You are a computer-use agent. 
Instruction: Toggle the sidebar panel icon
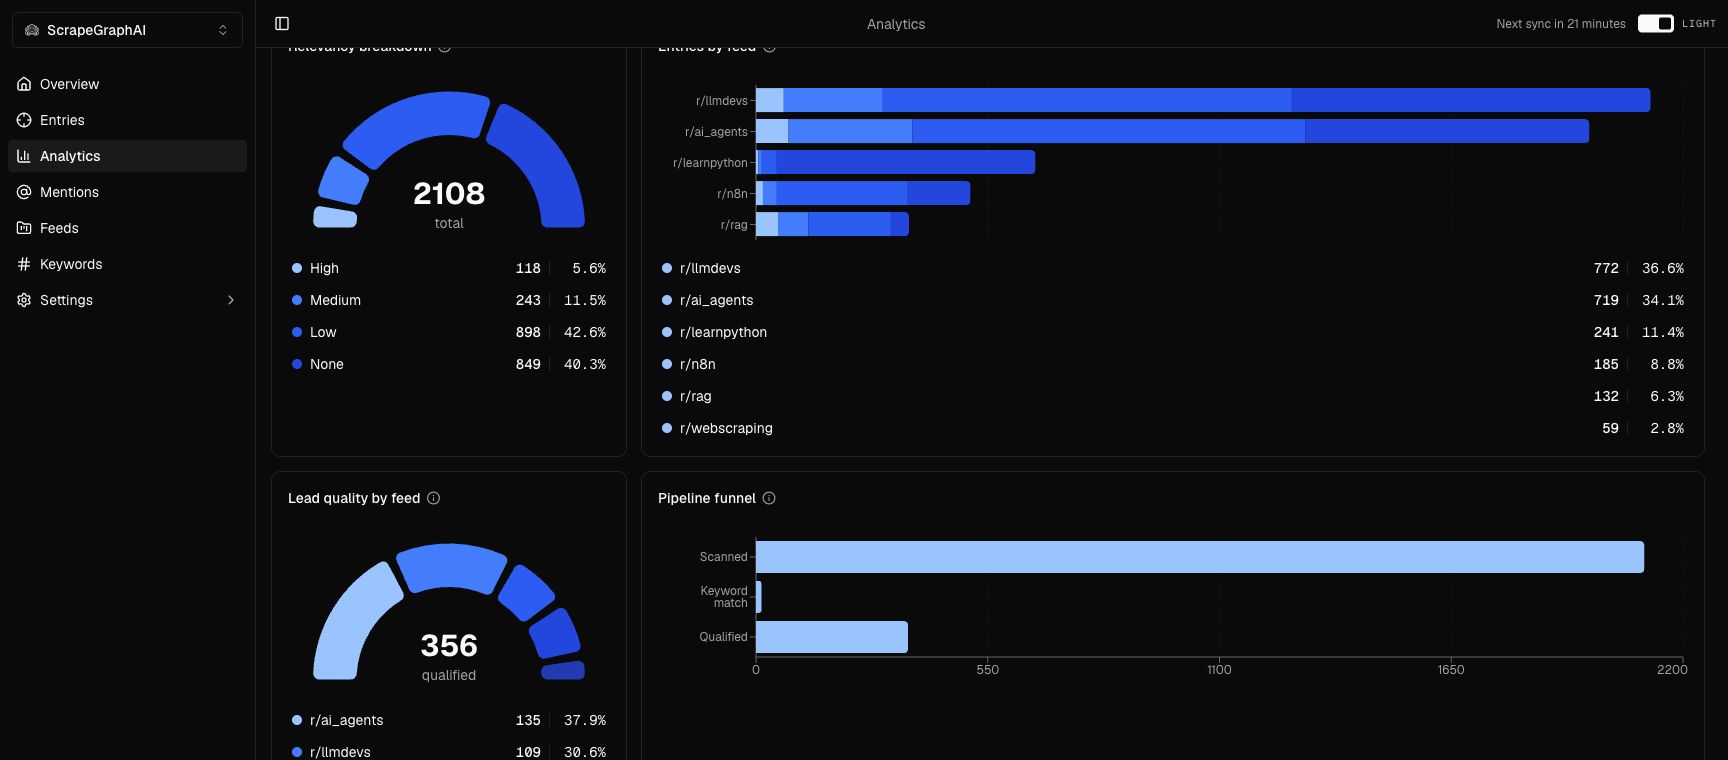point(282,23)
